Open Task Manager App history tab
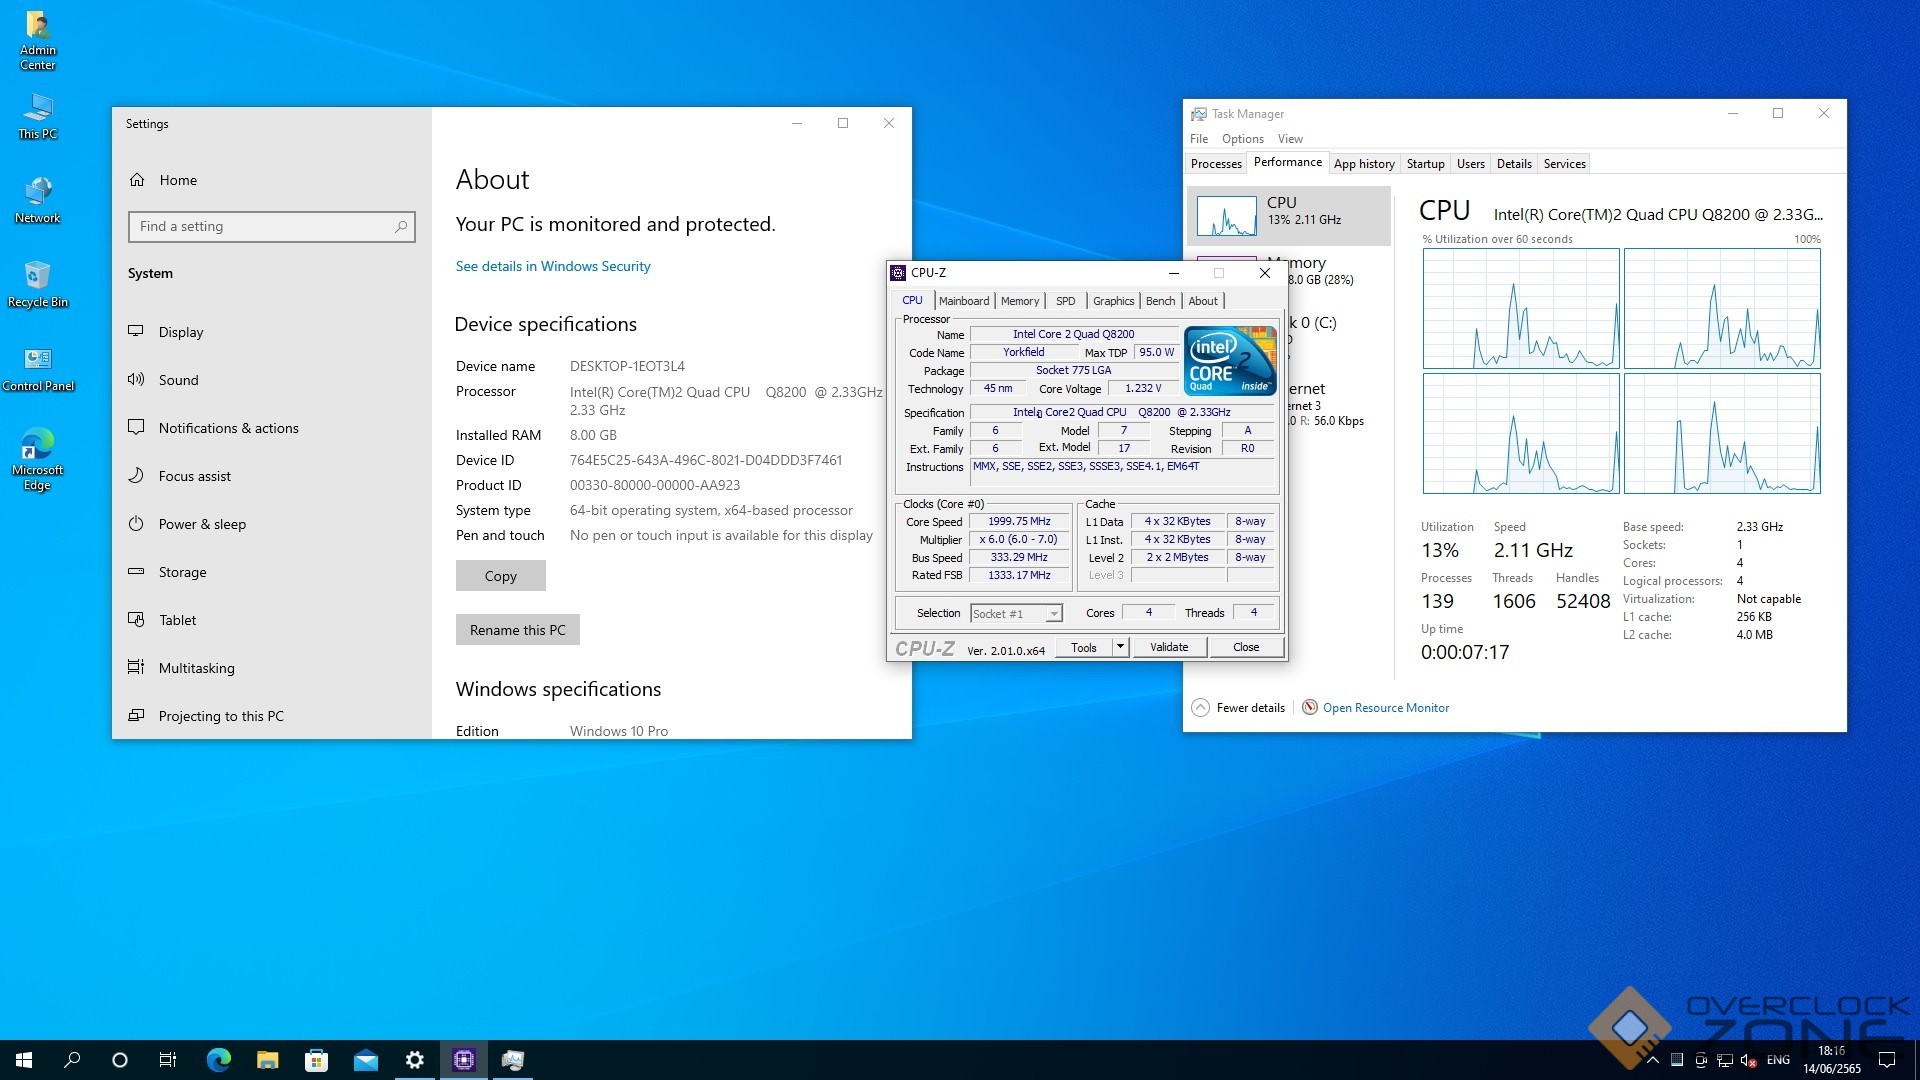 pyautogui.click(x=1364, y=164)
